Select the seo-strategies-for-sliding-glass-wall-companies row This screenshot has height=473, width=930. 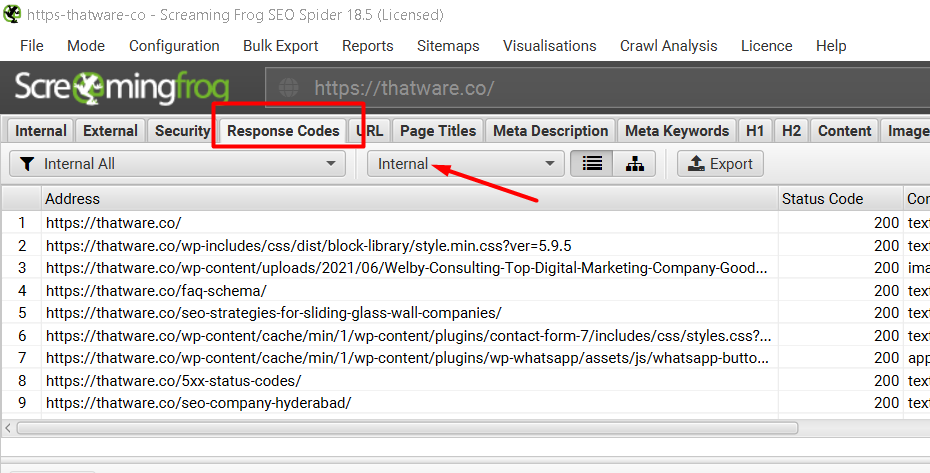tap(409, 313)
